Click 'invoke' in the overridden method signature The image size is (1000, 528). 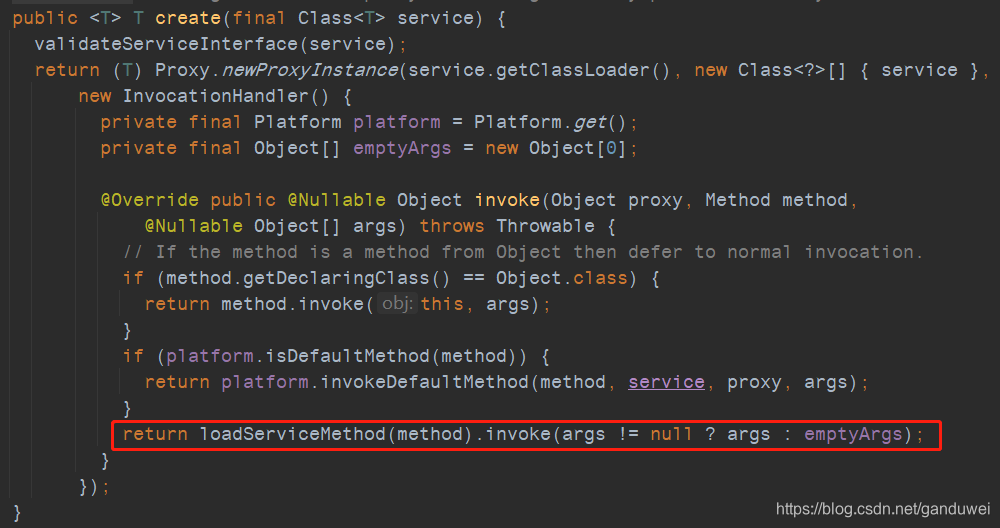coord(507,200)
